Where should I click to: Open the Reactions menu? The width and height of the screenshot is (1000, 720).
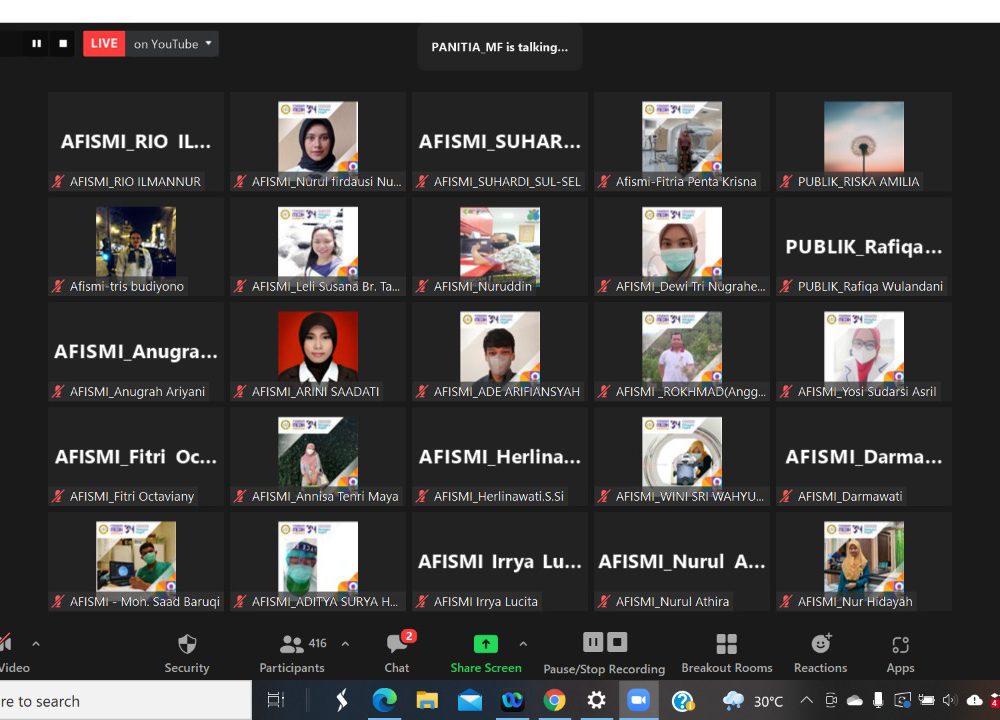coord(821,653)
